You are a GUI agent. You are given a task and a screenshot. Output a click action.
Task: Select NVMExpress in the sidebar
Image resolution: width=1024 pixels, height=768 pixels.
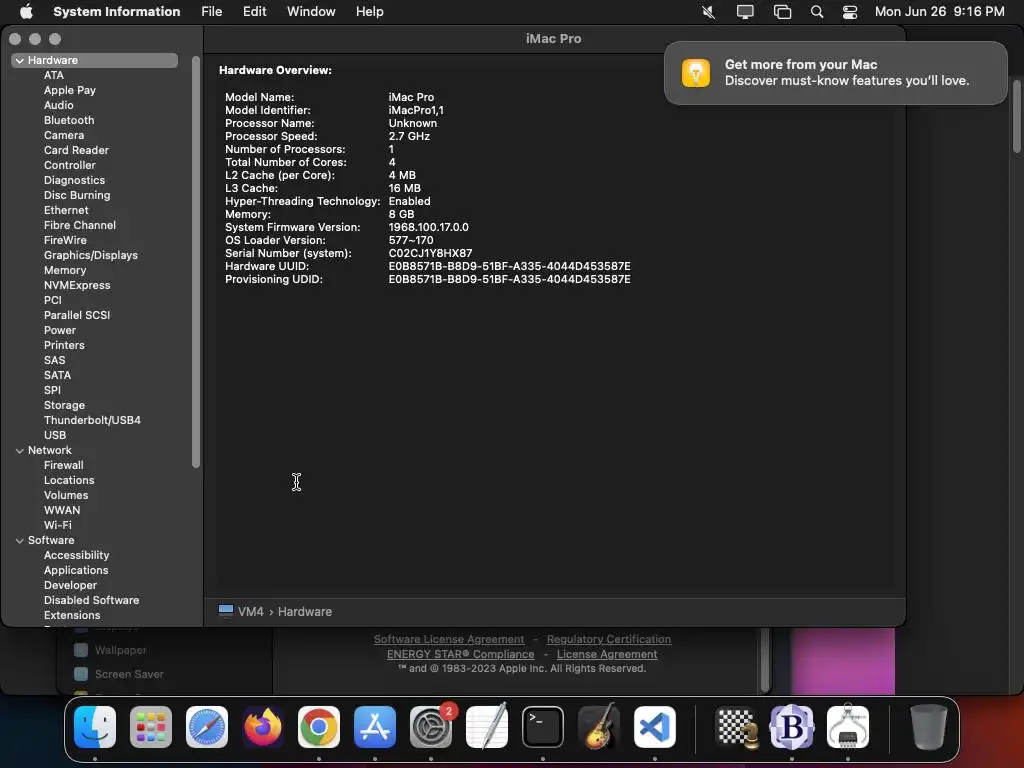(77, 285)
